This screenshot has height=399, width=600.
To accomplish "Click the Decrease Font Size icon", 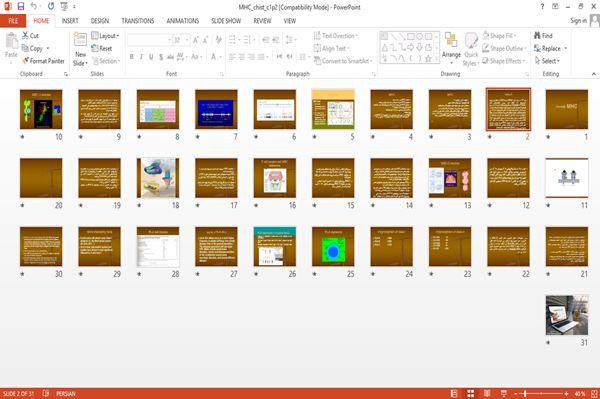I will [205, 40].
